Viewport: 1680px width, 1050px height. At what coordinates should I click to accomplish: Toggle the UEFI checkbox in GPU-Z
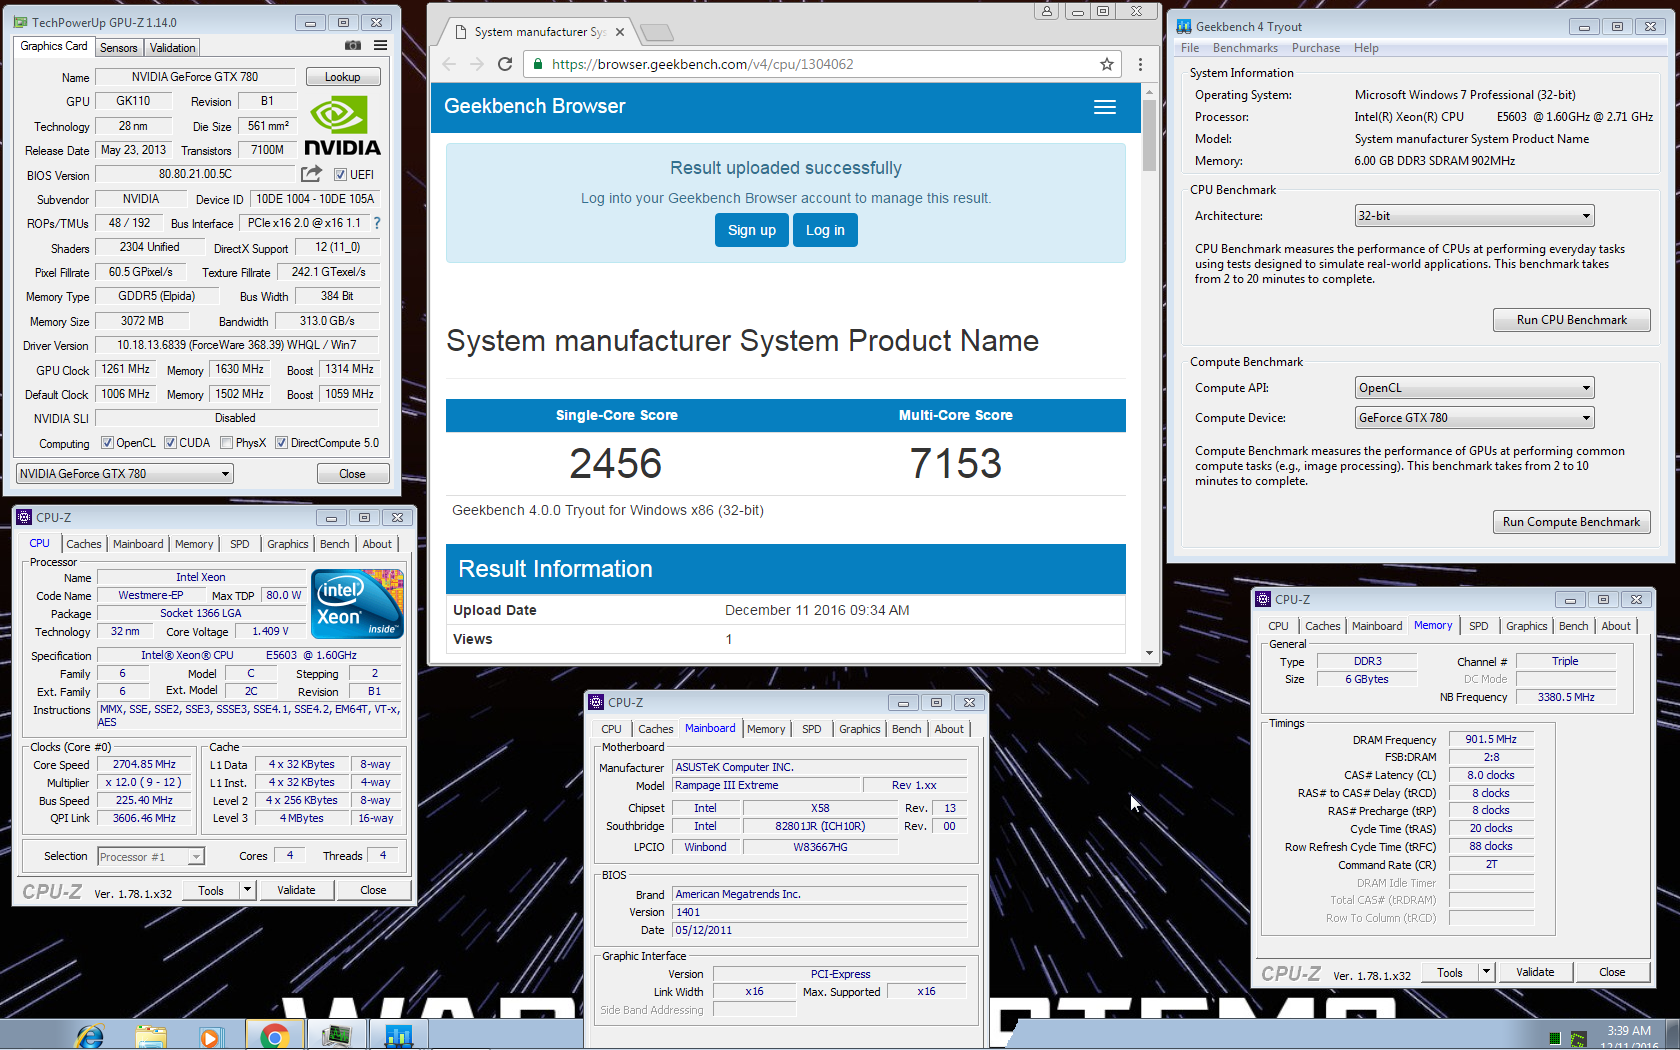(x=340, y=174)
